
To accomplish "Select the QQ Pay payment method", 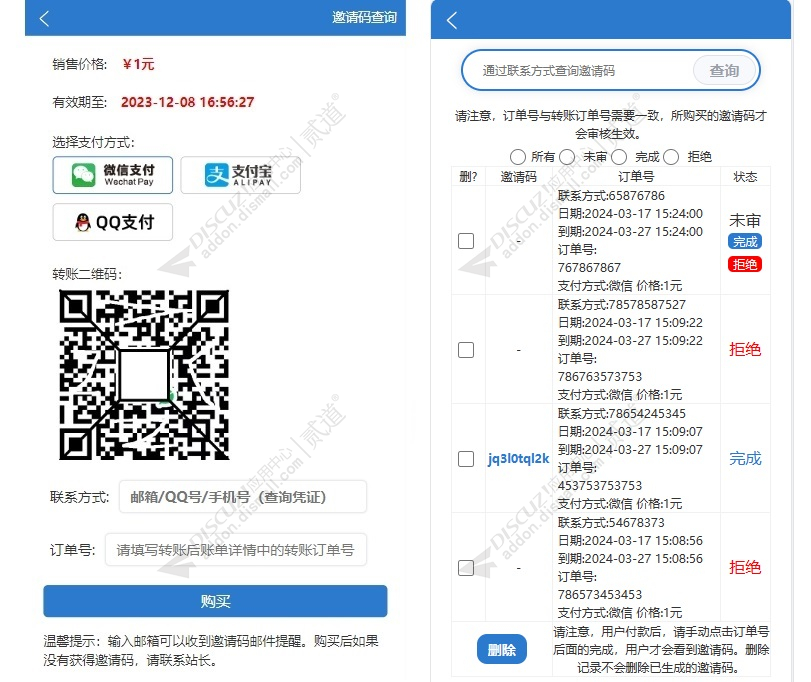I will coord(112,222).
